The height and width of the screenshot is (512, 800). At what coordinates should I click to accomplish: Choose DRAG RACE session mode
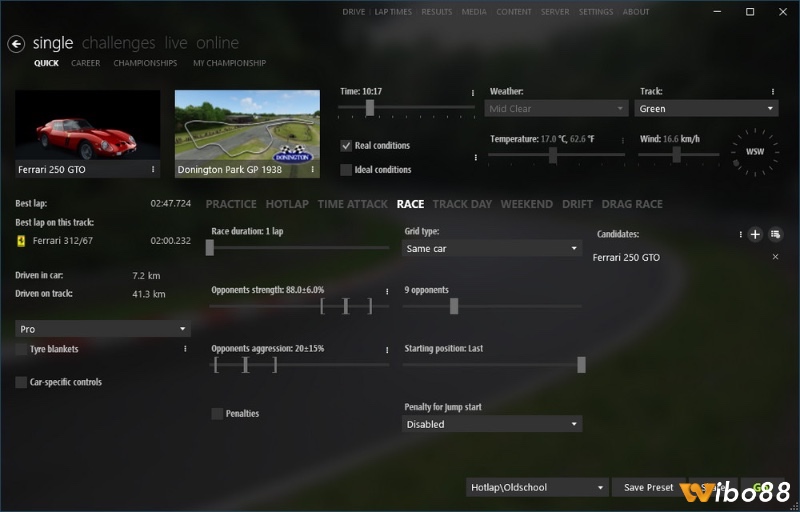[632, 204]
